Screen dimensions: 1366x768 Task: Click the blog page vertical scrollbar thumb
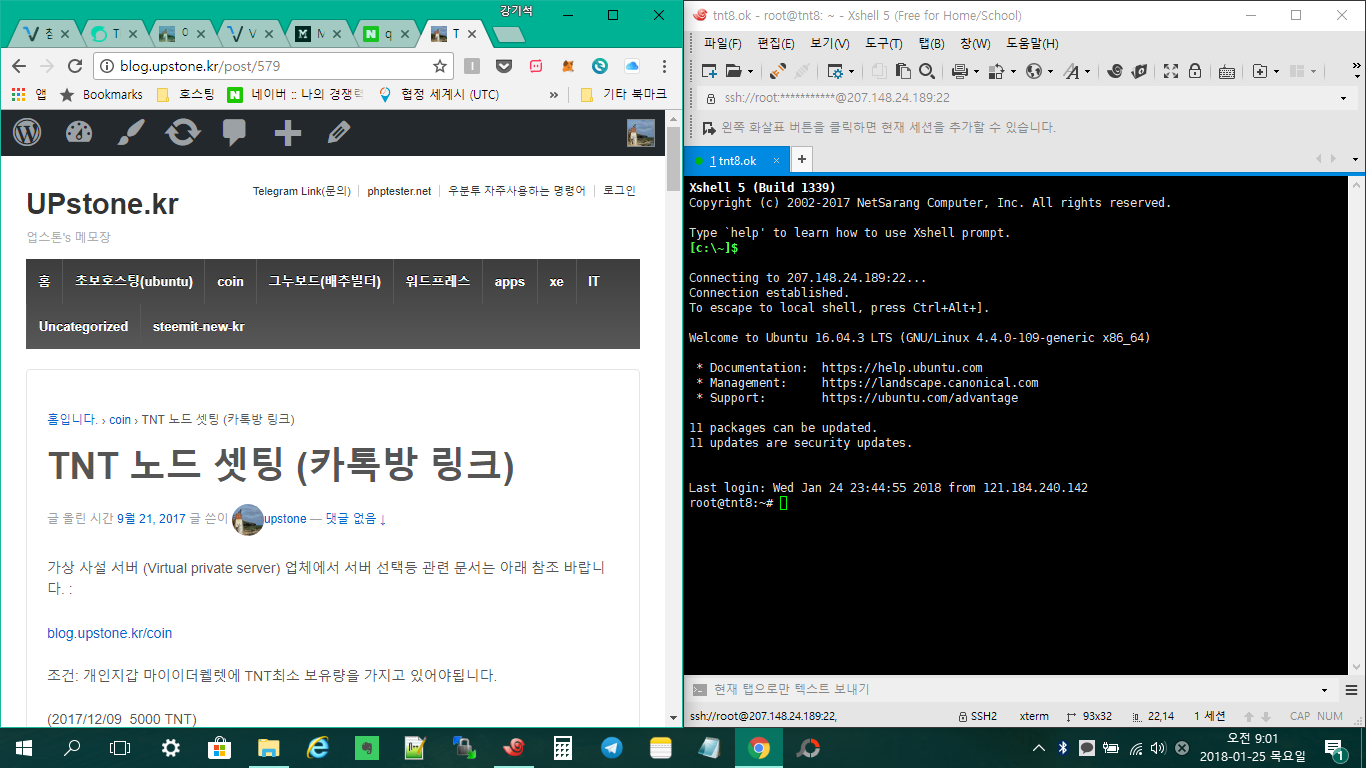pos(674,161)
